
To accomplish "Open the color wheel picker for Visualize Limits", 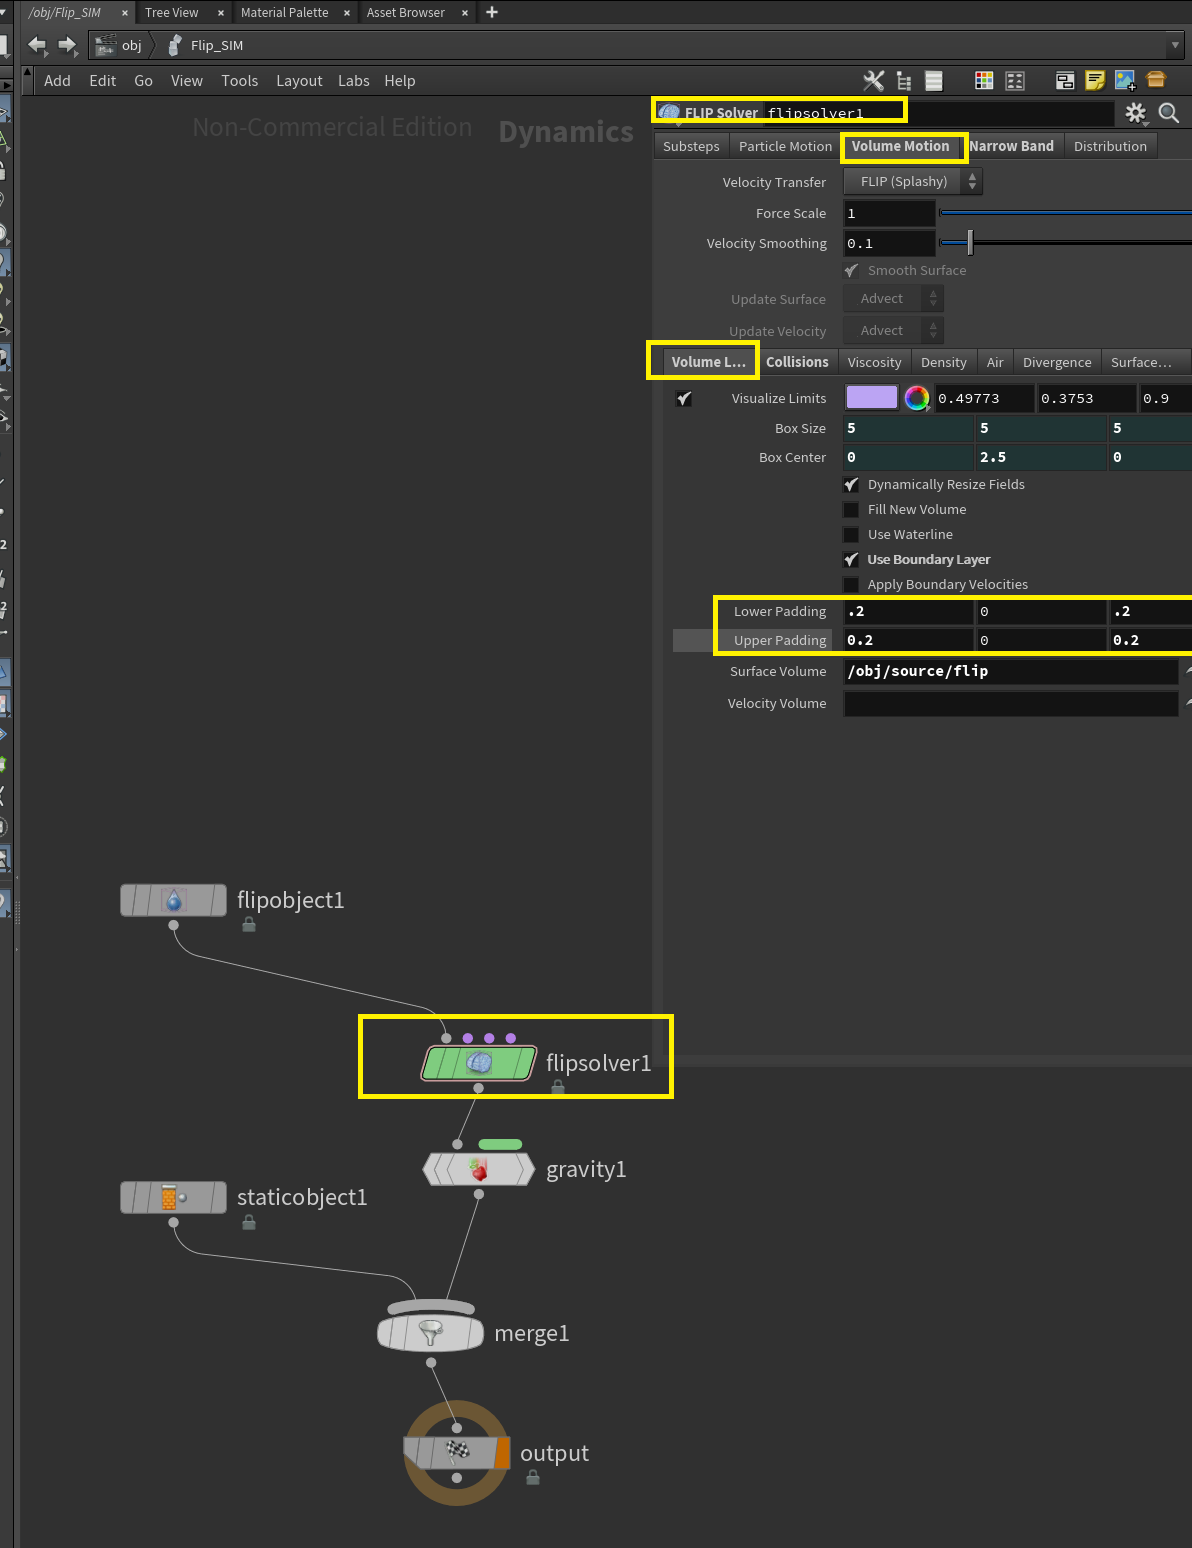I will (x=917, y=398).
